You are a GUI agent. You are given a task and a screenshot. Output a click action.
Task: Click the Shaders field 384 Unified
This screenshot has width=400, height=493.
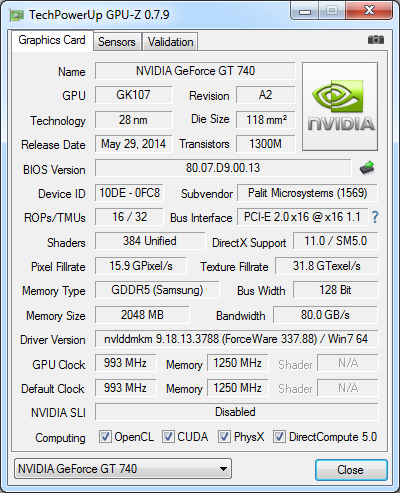point(150,241)
